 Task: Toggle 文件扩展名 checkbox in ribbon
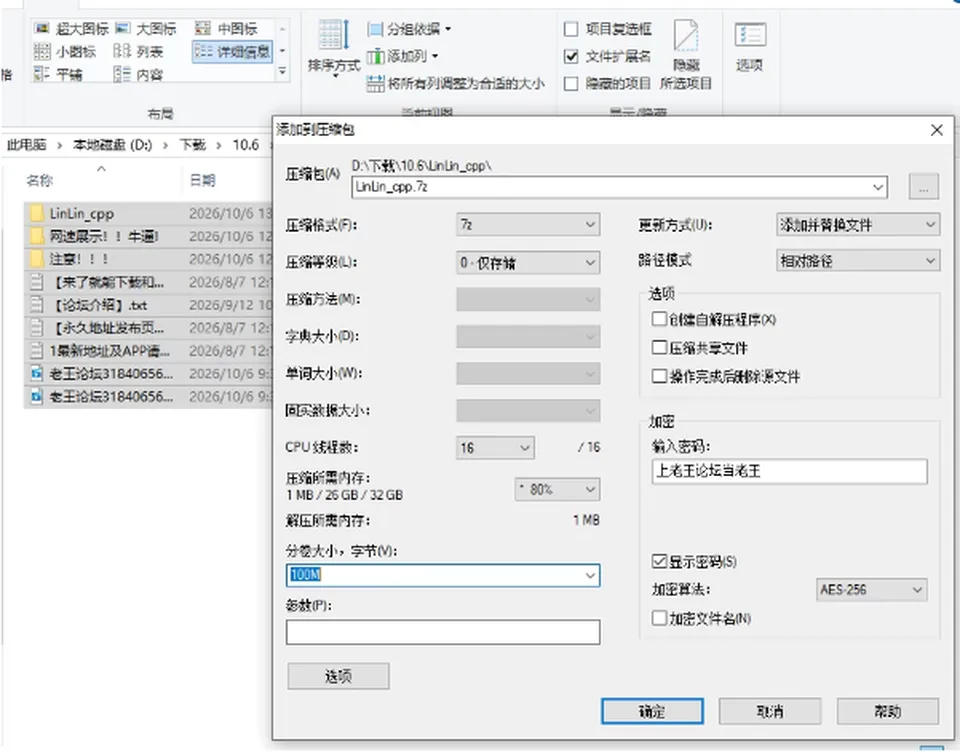[x=571, y=56]
